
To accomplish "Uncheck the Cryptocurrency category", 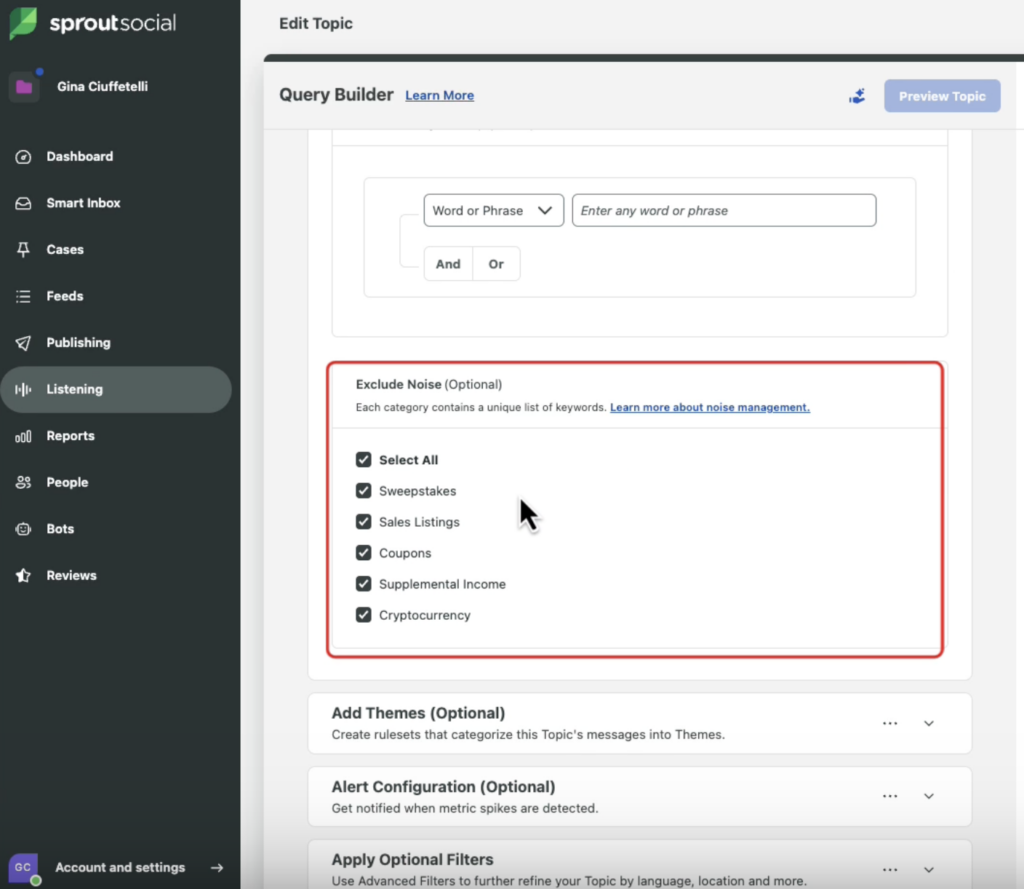I will click(x=364, y=614).
